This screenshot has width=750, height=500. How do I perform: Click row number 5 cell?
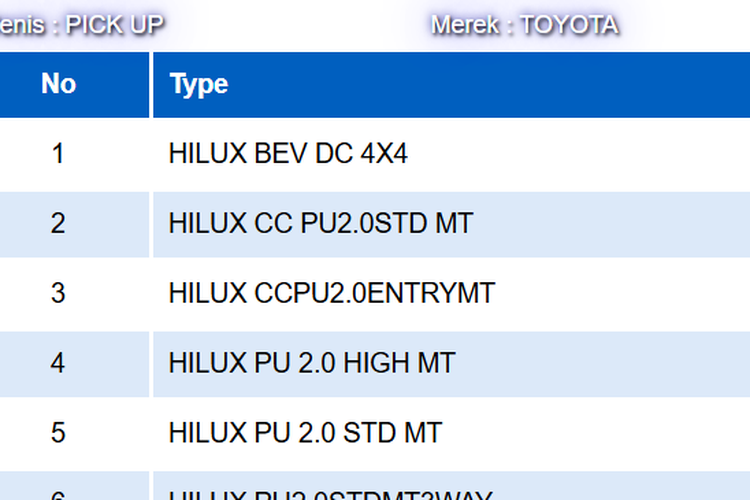pos(58,433)
